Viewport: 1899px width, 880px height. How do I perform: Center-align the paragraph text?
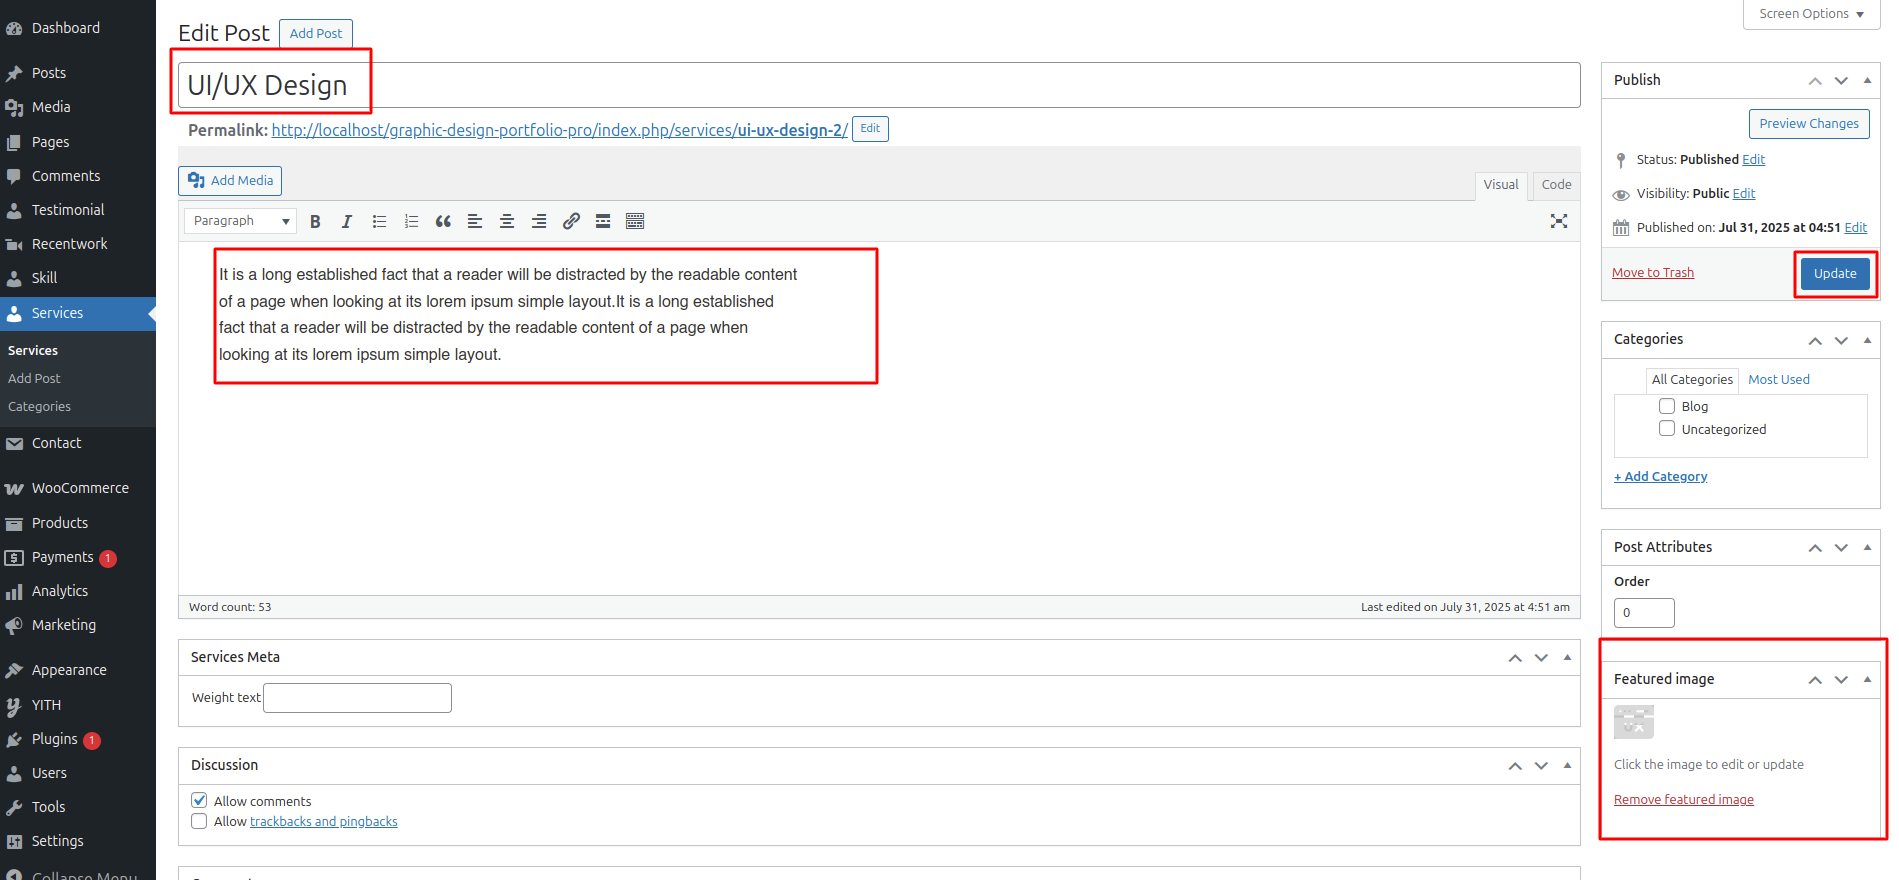coord(507,222)
